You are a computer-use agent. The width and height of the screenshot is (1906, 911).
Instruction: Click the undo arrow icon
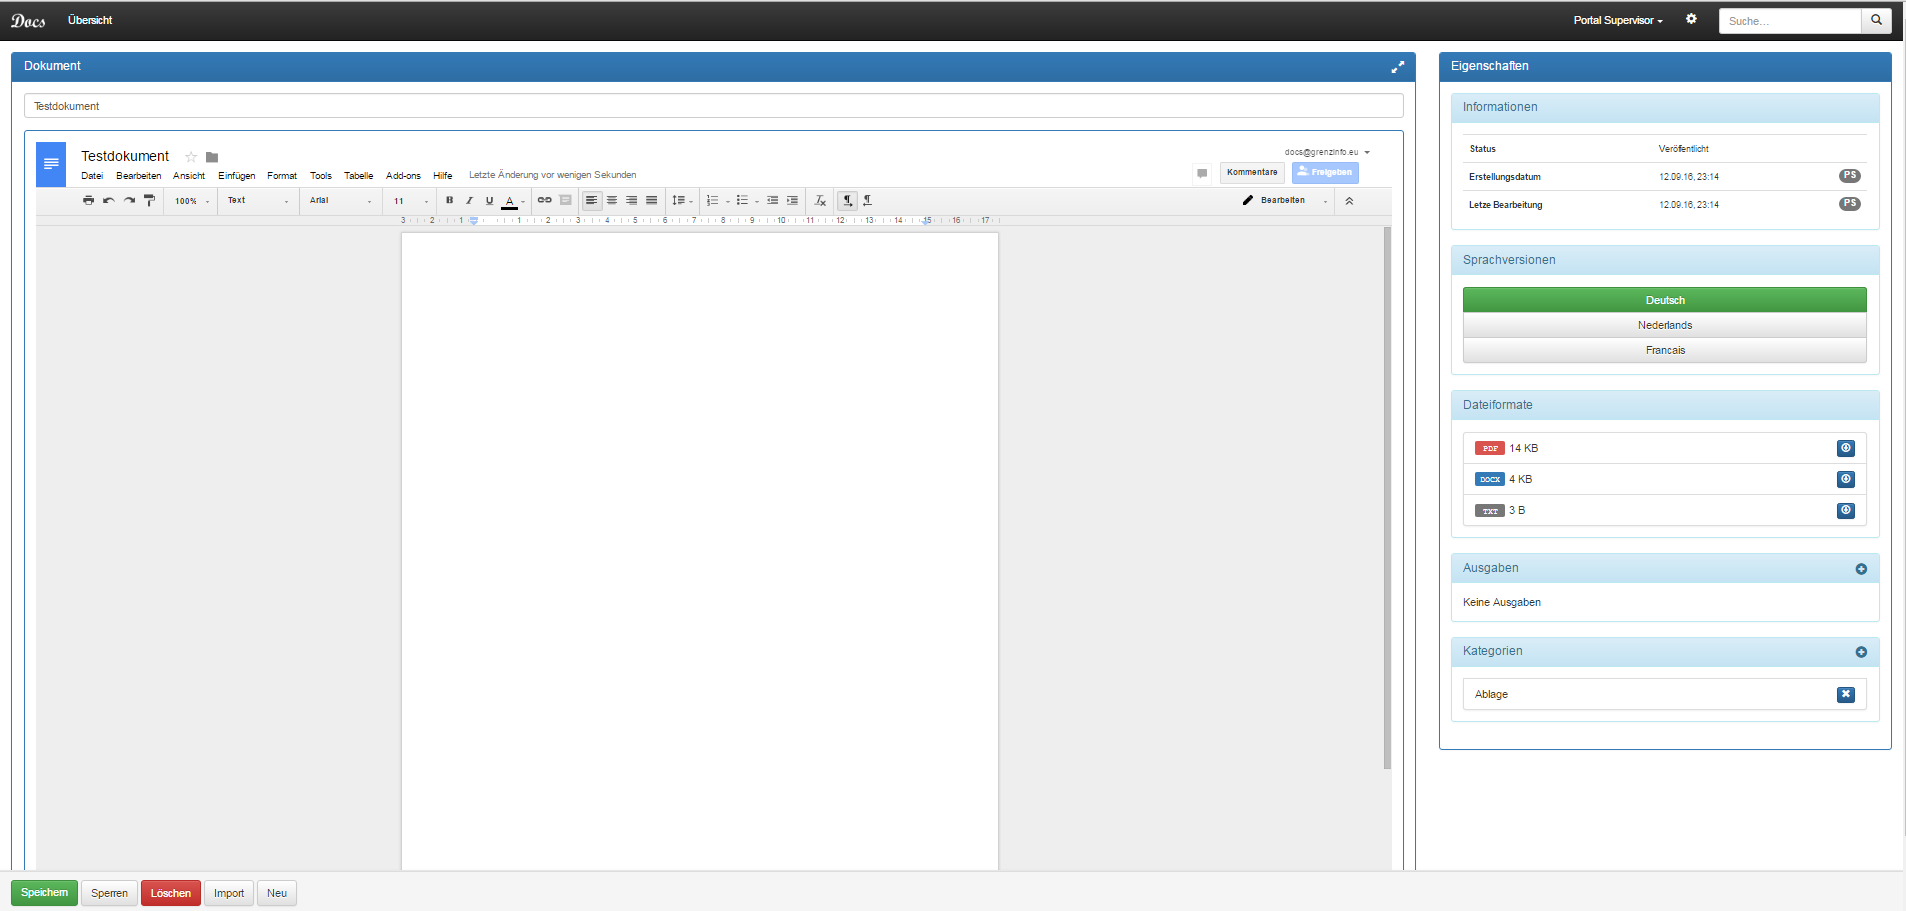[108, 201]
